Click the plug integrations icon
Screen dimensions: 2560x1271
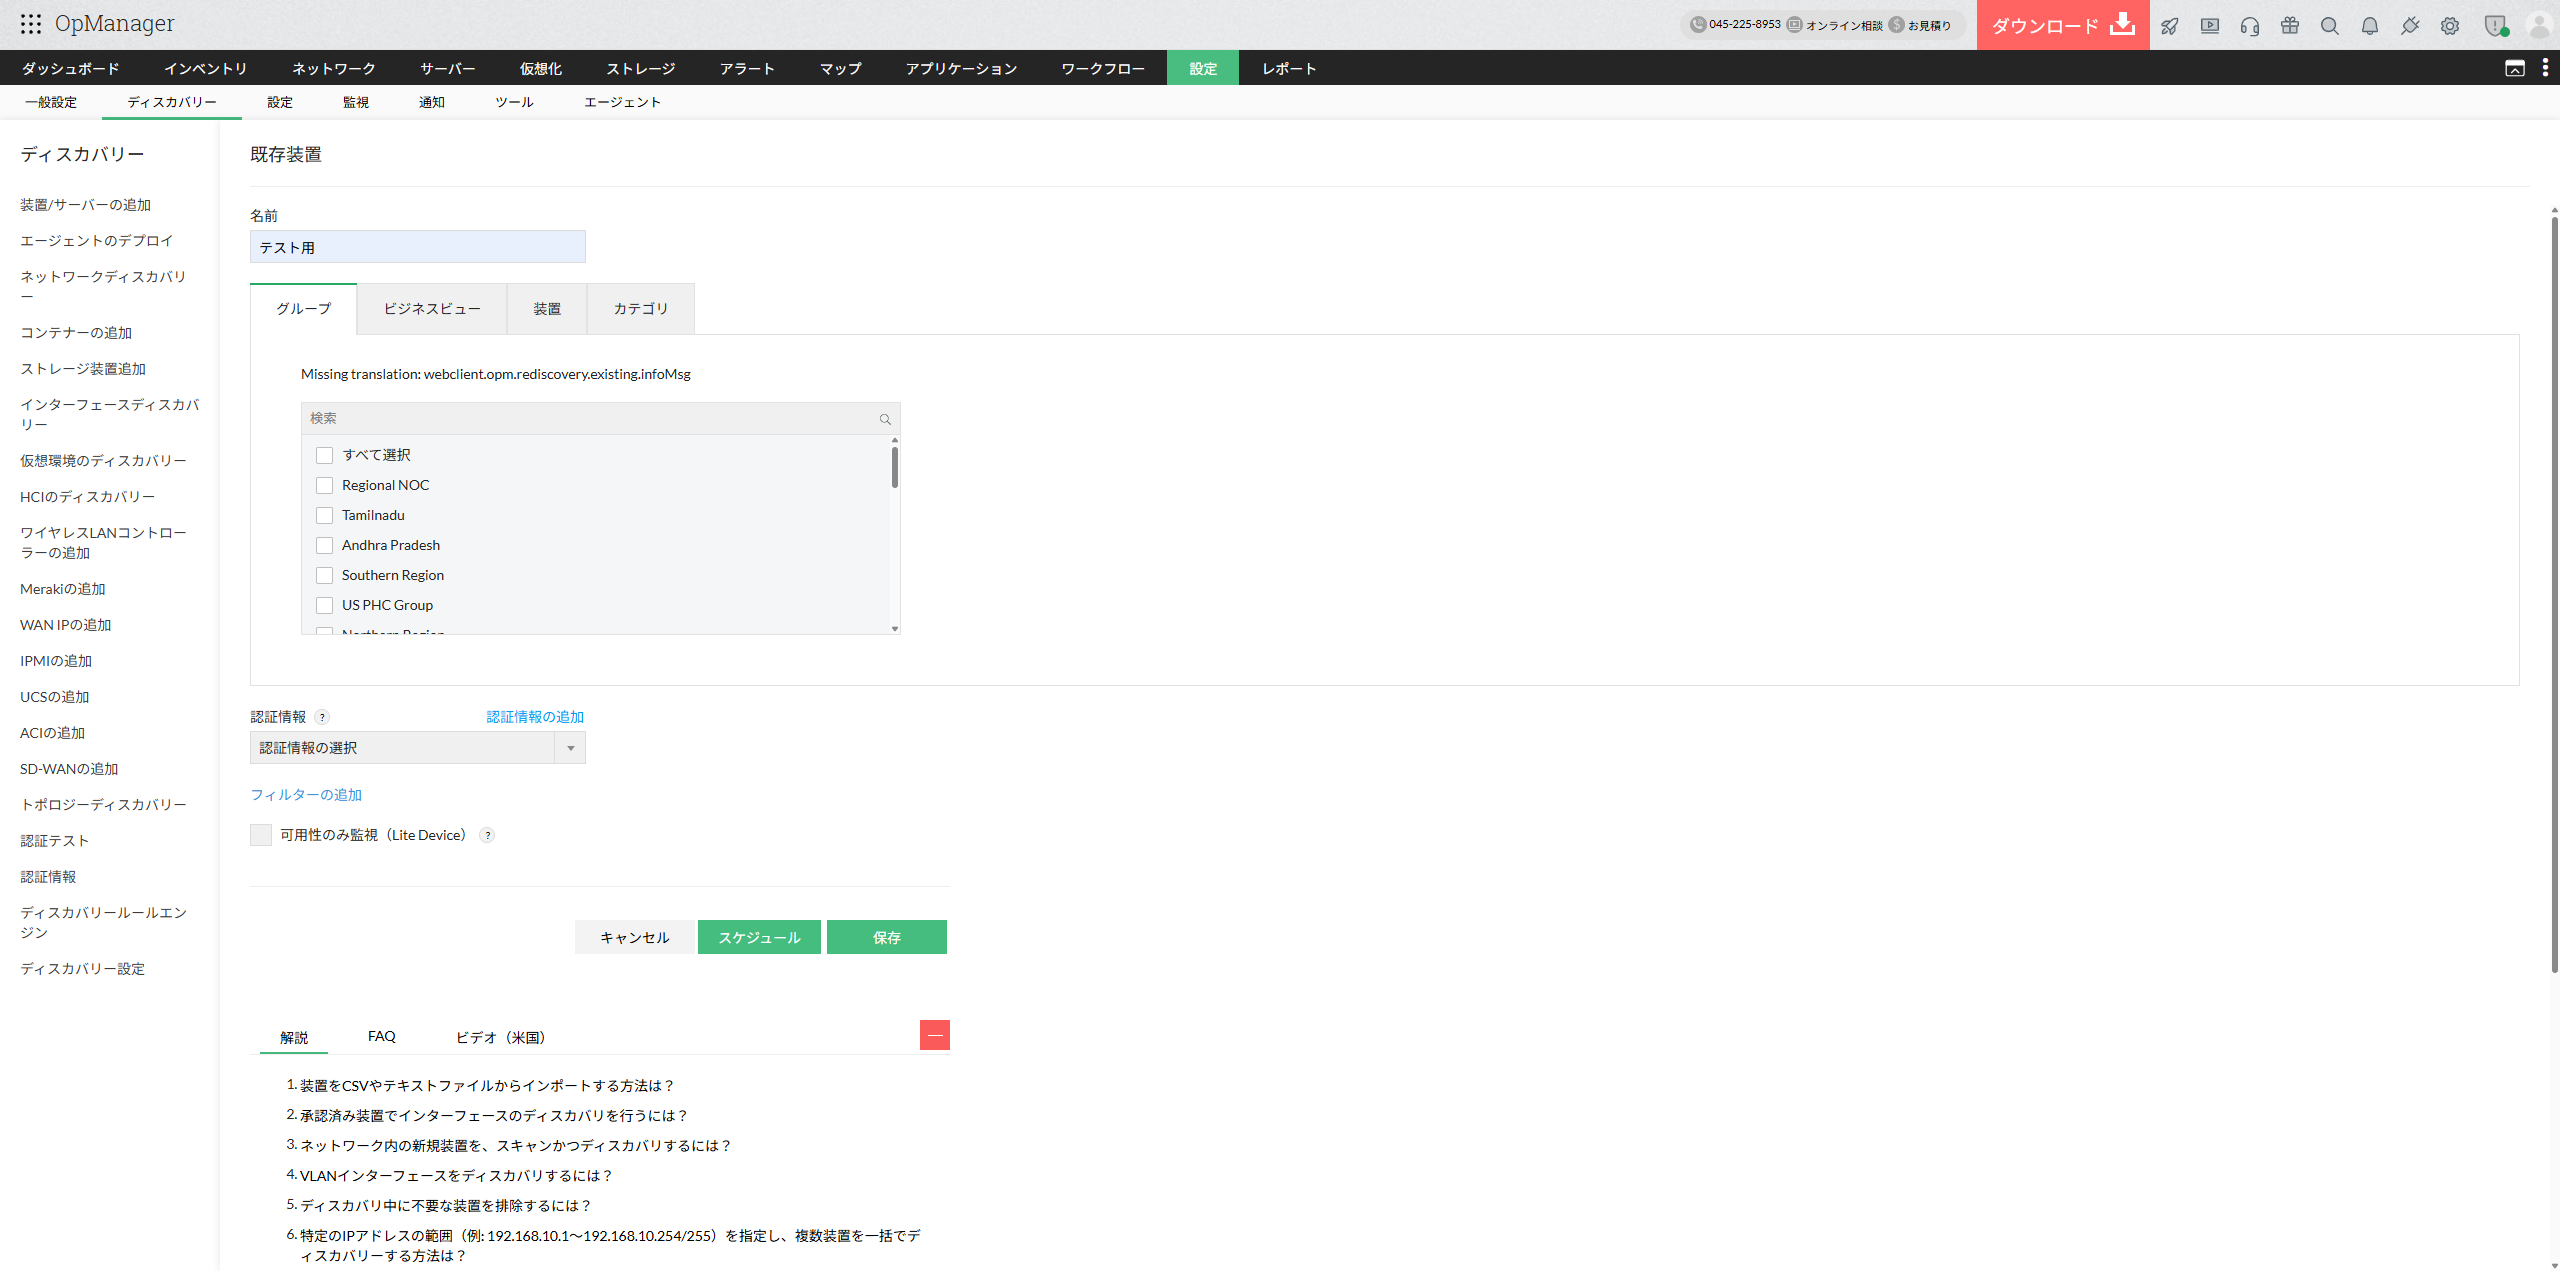point(2410,26)
